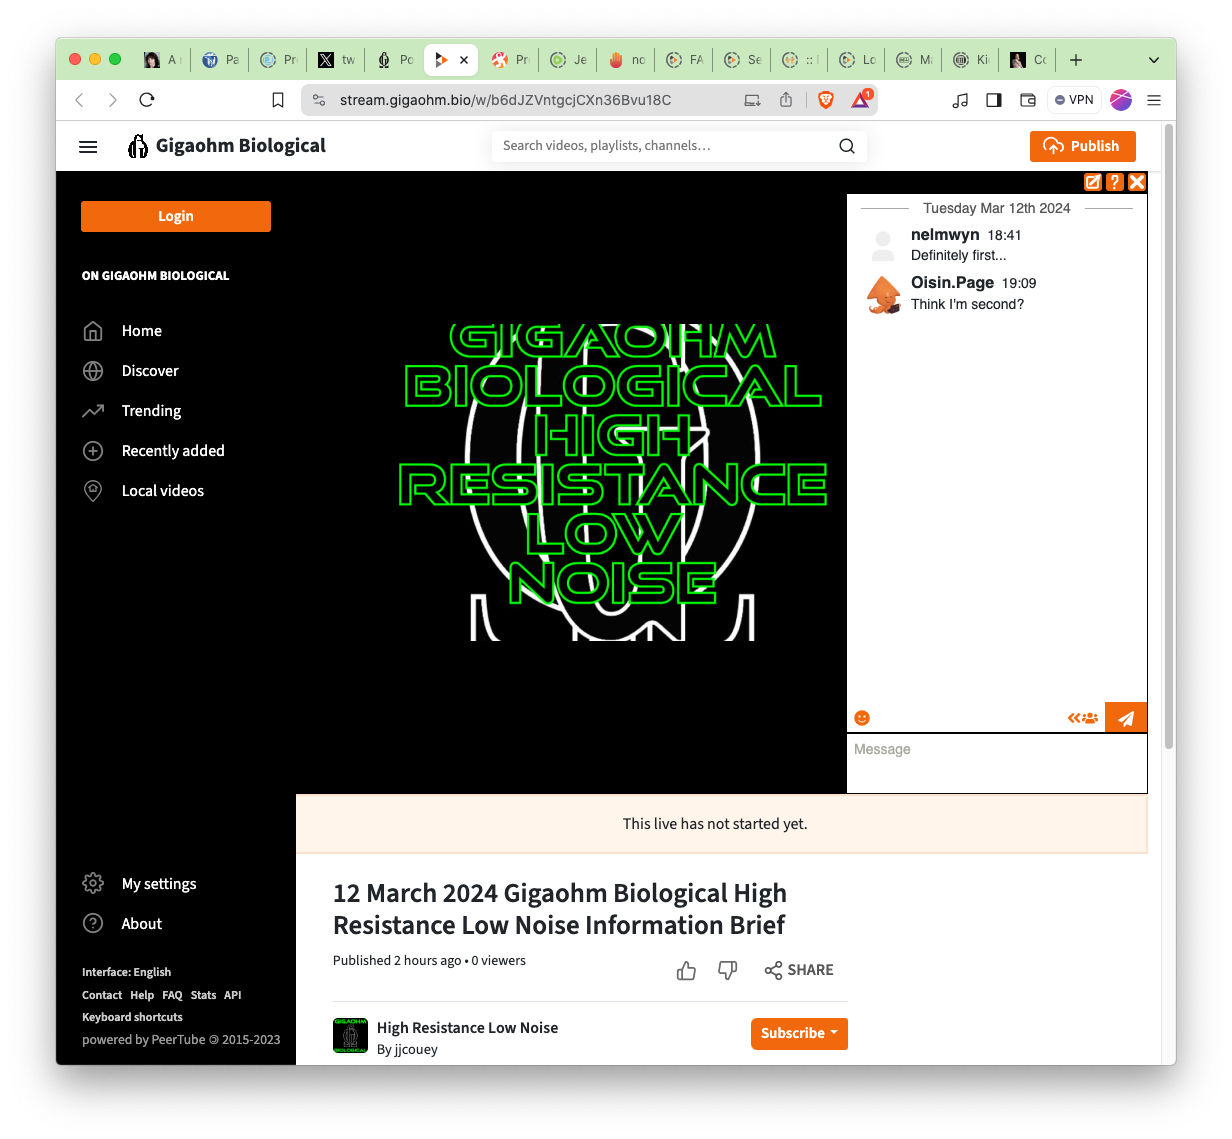The height and width of the screenshot is (1139, 1232).
Task: Open the hamburger sidebar menu
Action: click(88, 147)
